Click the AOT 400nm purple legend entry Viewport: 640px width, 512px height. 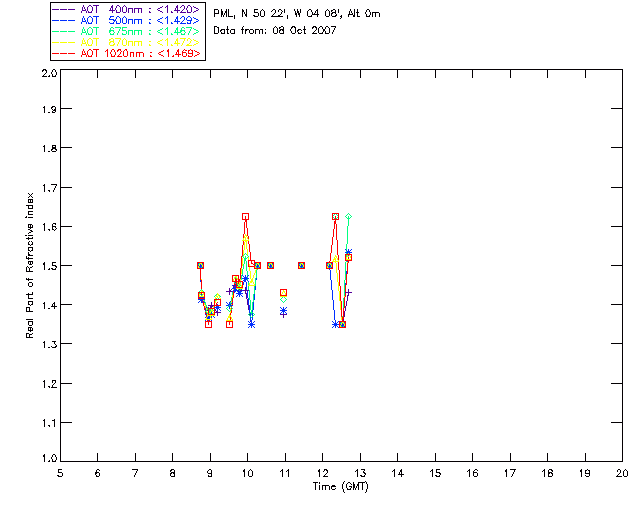[127, 9]
